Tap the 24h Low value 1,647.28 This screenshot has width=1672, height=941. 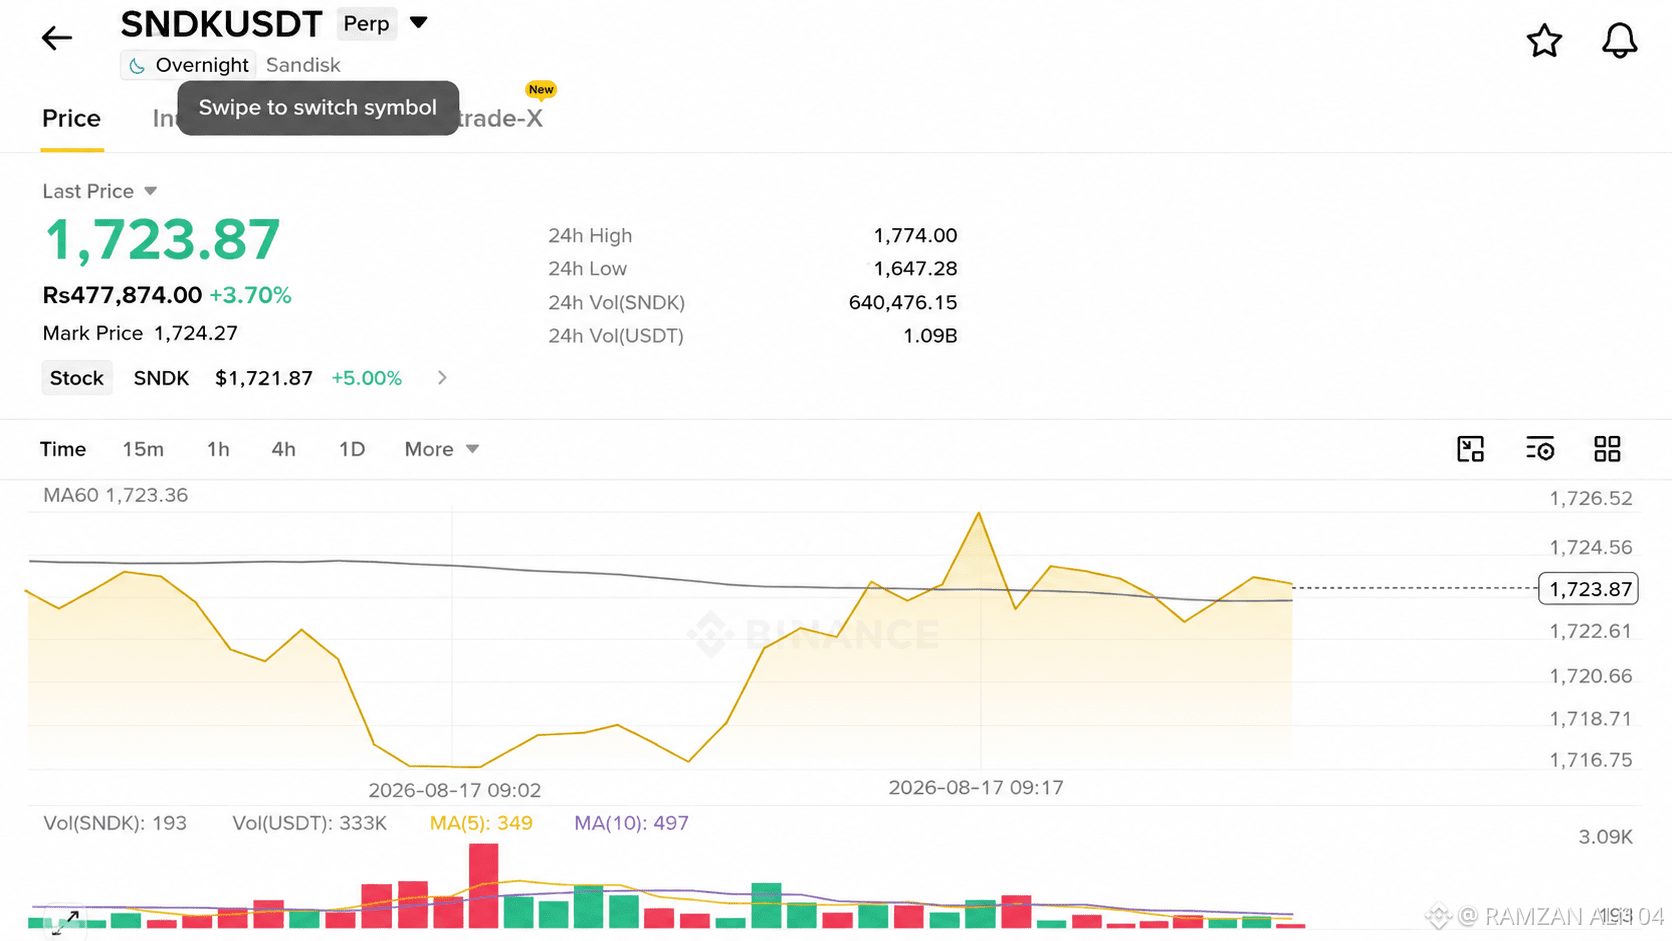click(915, 268)
